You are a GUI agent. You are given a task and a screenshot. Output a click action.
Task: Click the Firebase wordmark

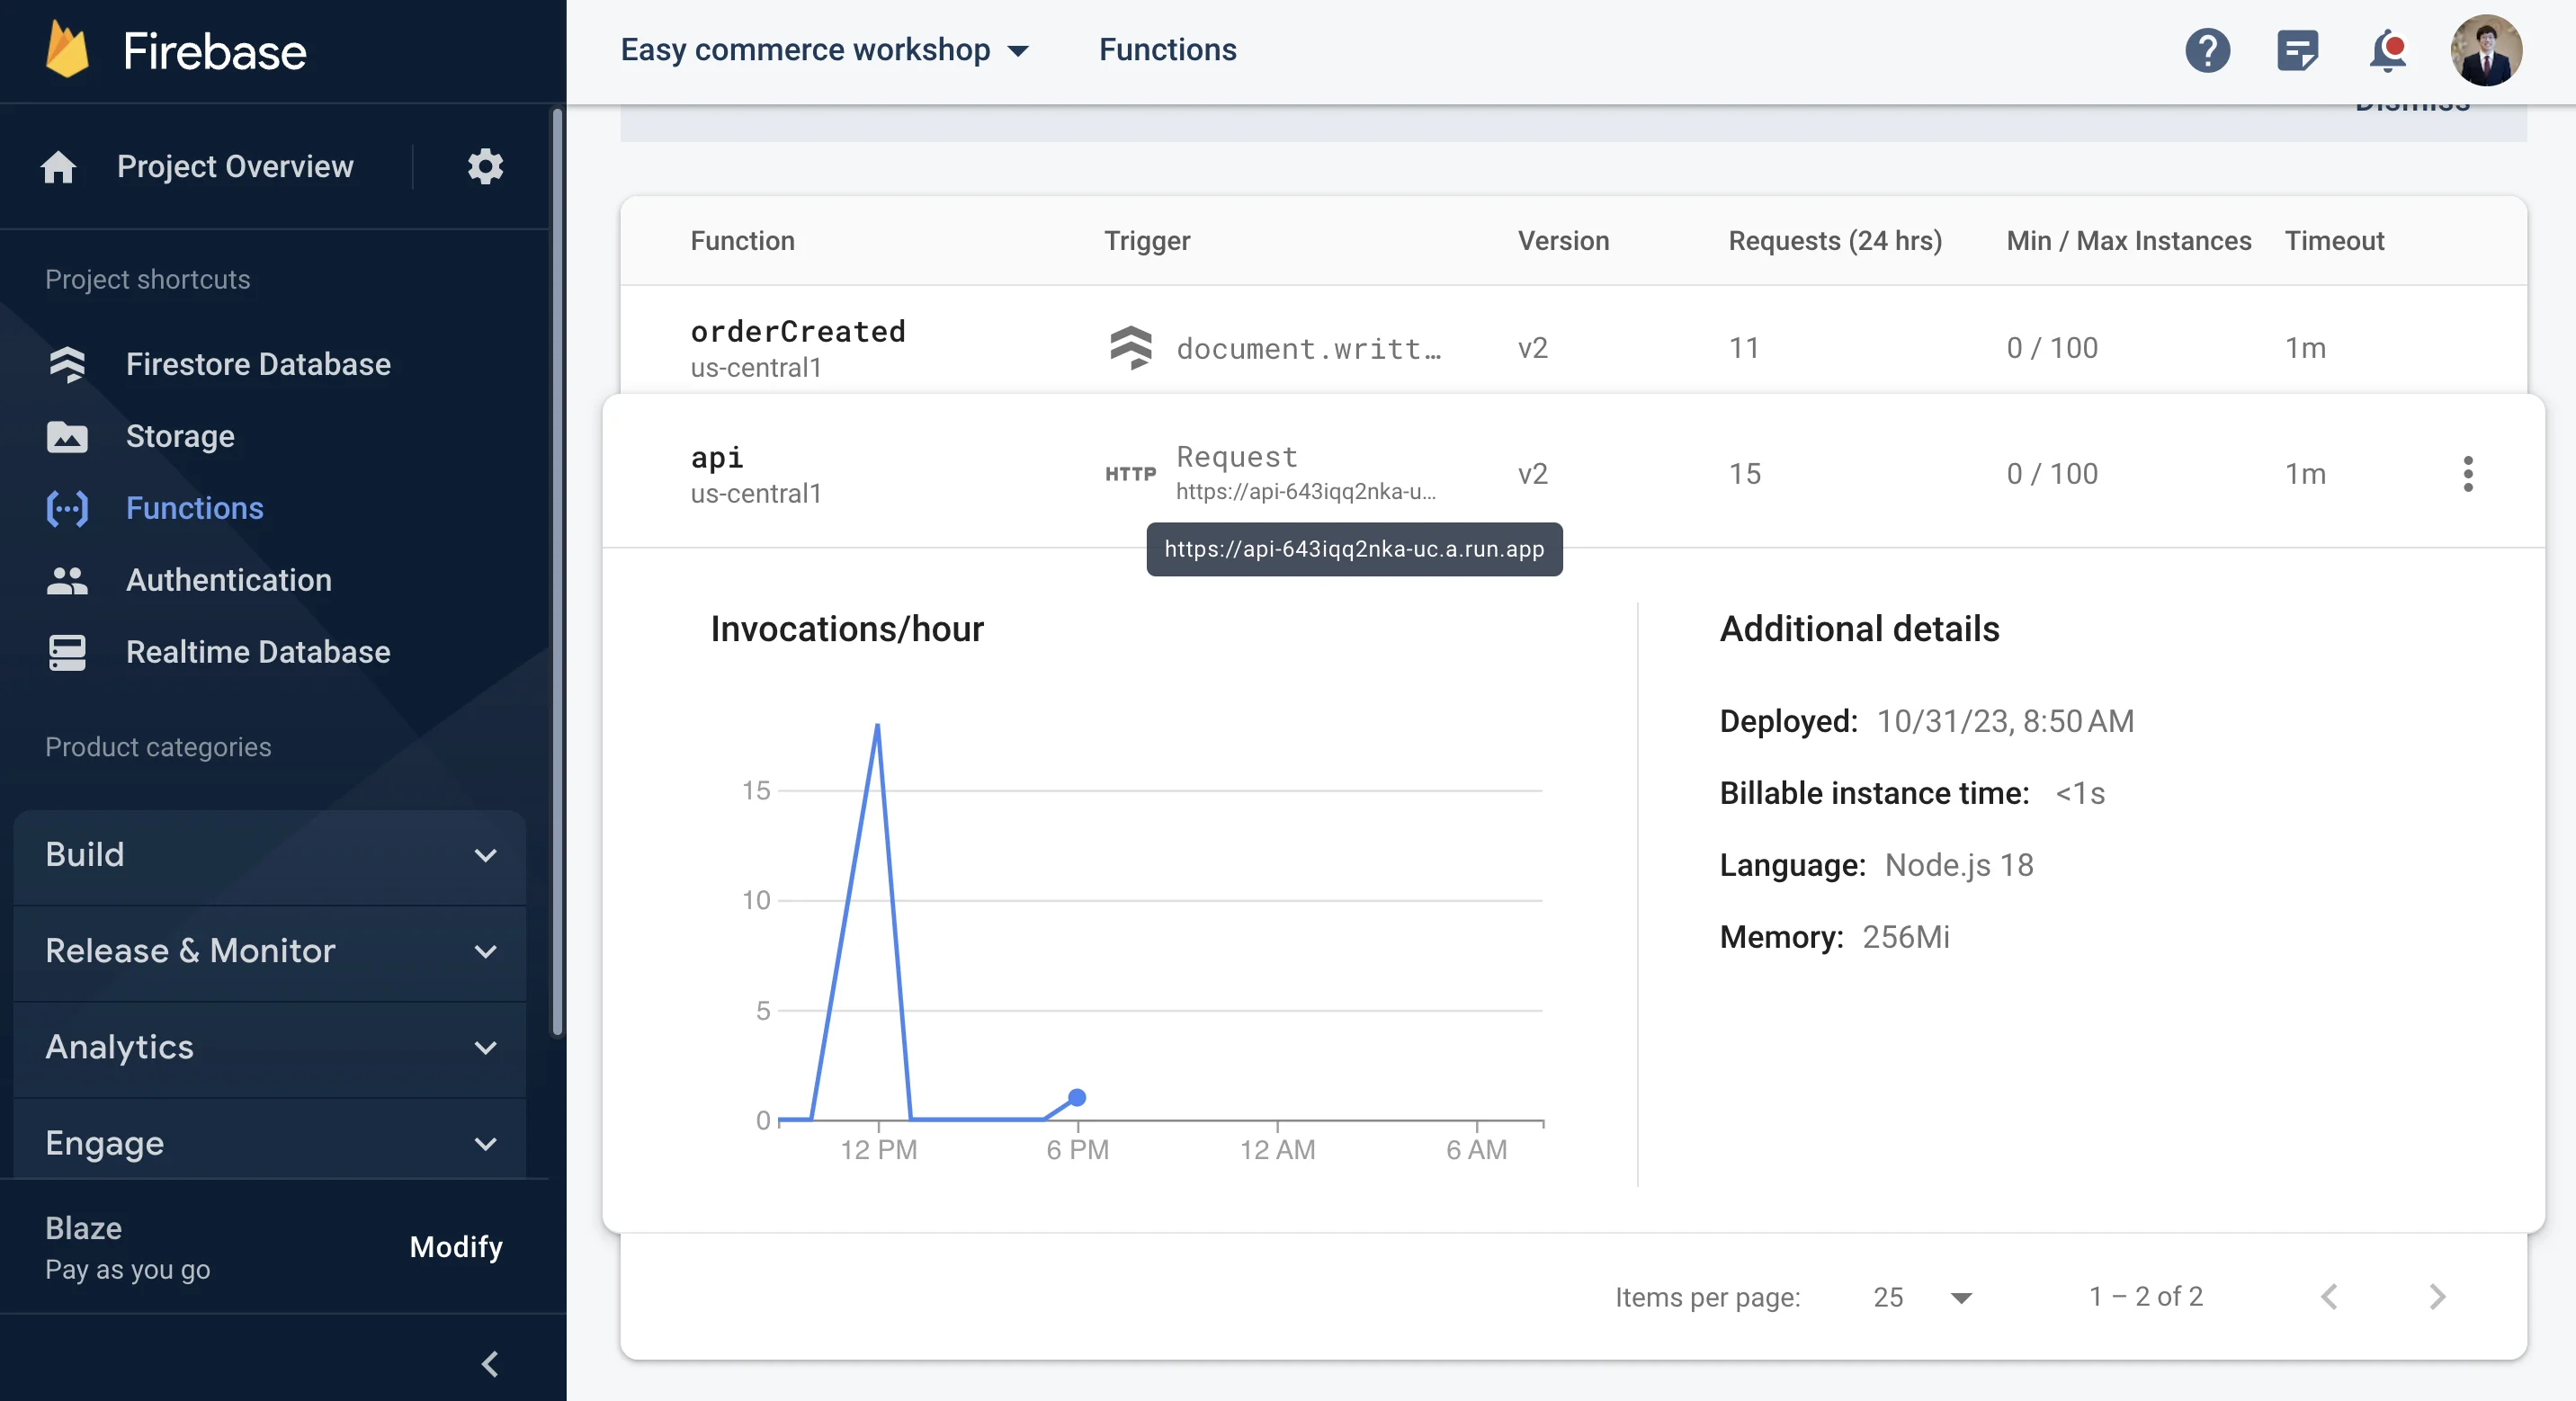point(215,51)
